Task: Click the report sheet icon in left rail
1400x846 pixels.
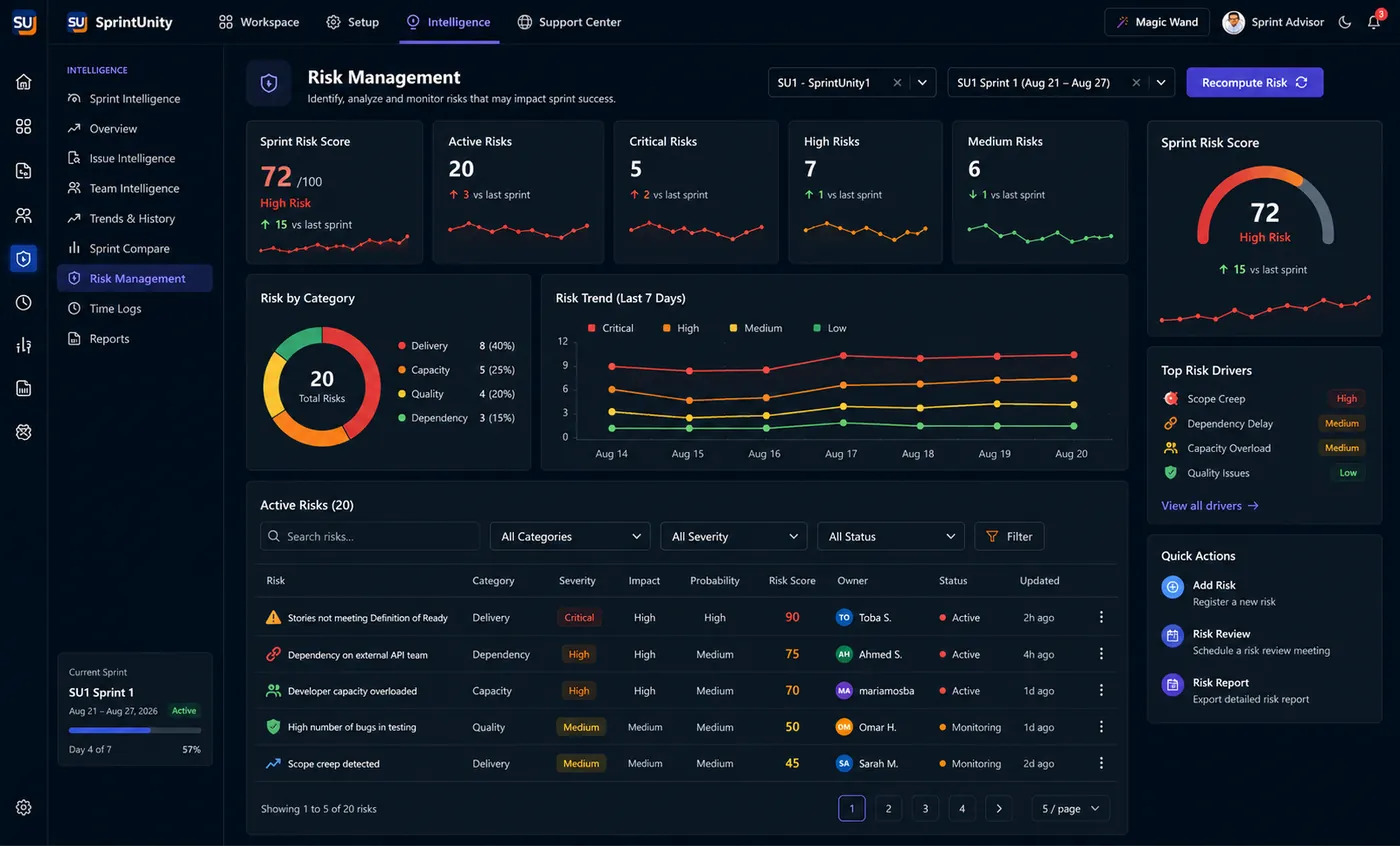Action: click(x=23, y=388)
